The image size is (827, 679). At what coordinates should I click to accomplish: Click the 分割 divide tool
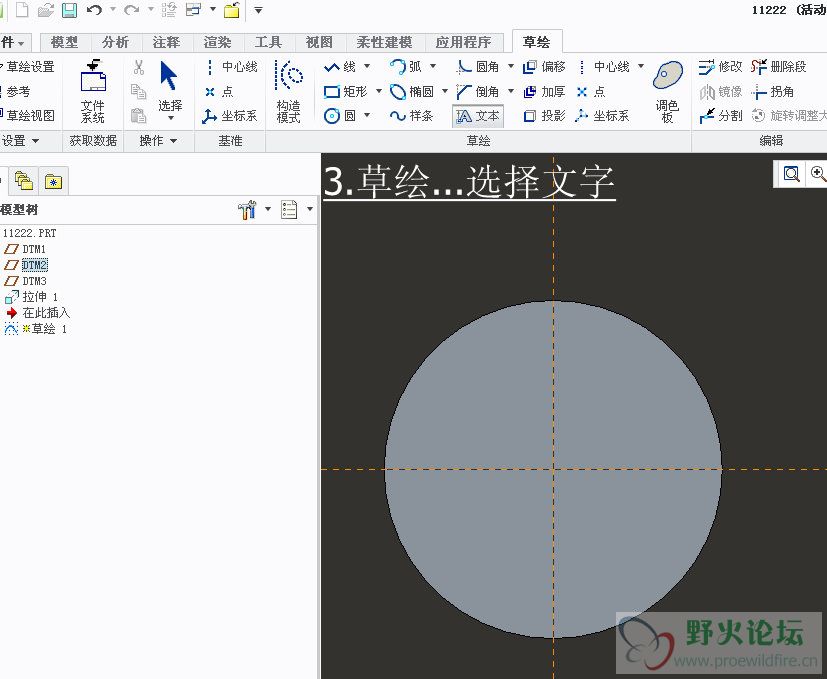pos(720,116)
